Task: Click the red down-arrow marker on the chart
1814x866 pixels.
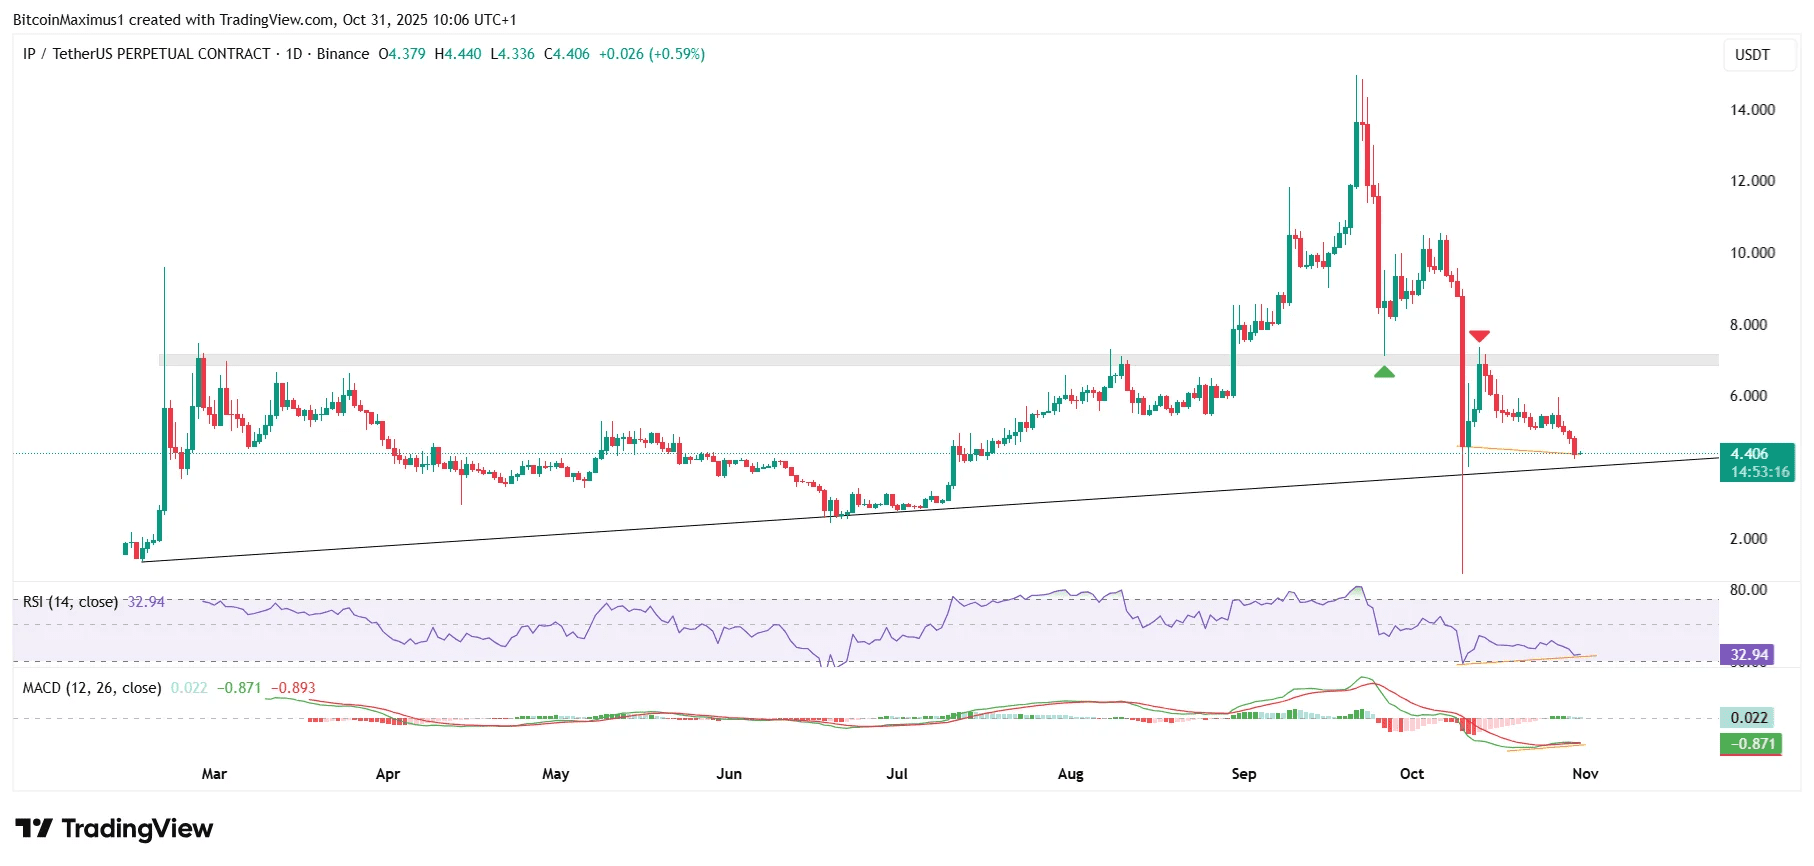Action: click(x=1479, y=336)
